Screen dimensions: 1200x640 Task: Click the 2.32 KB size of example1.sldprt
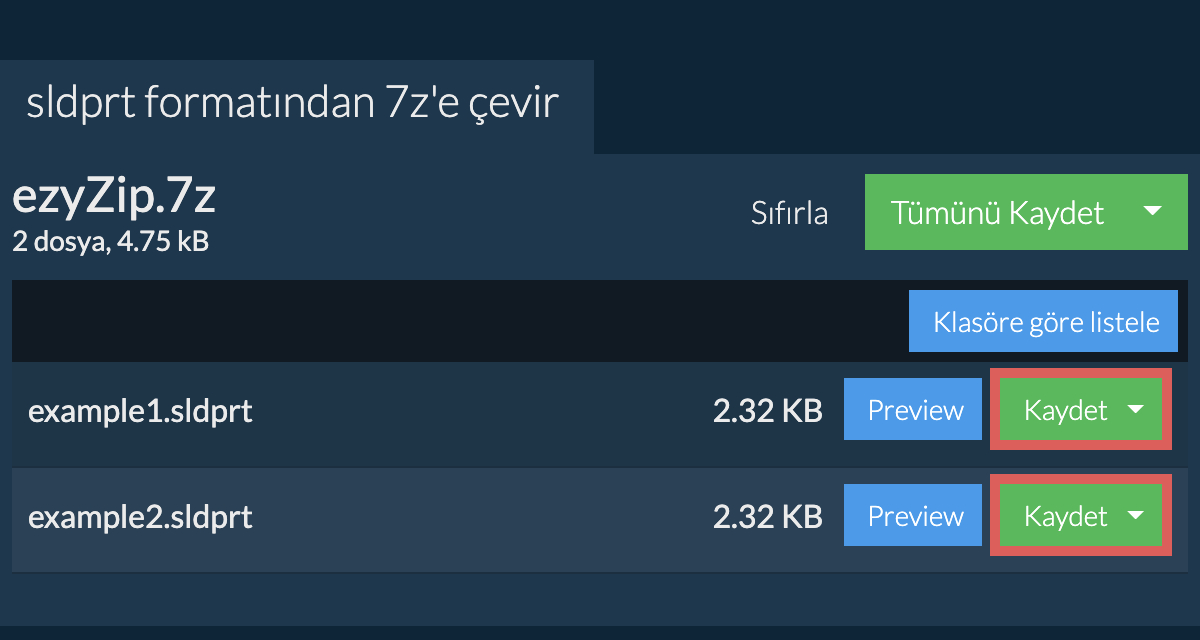click(767, 411)
